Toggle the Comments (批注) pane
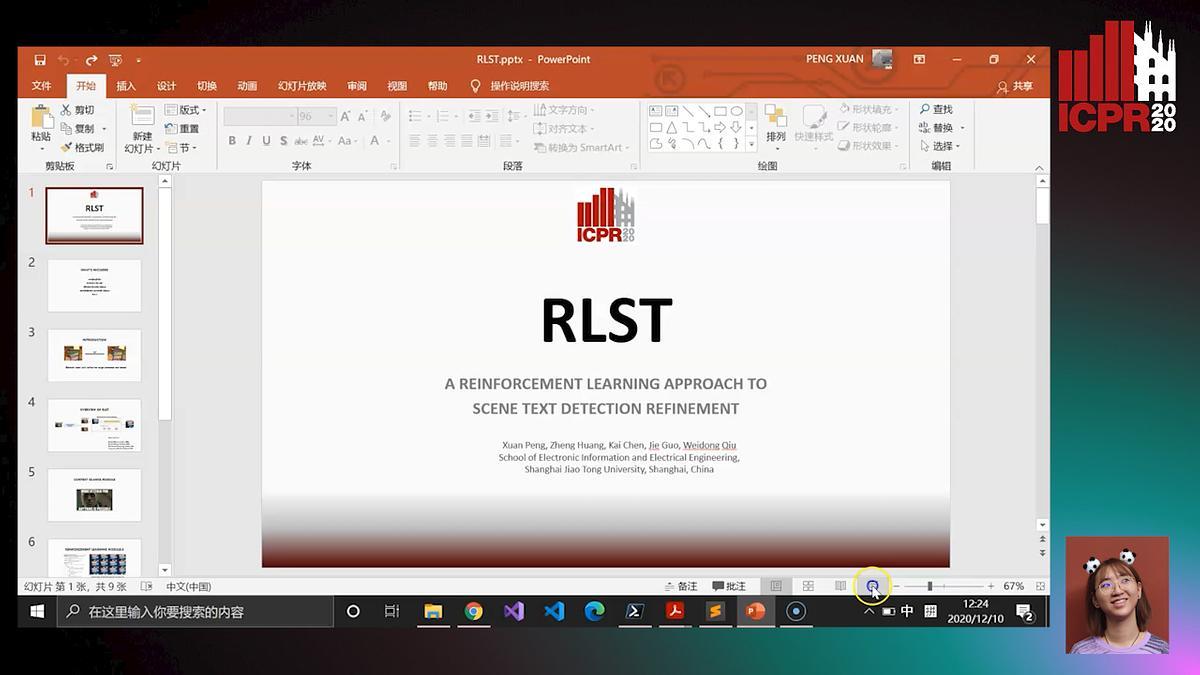This screenshot has height=675, width=1200. (x=729, y=586)
